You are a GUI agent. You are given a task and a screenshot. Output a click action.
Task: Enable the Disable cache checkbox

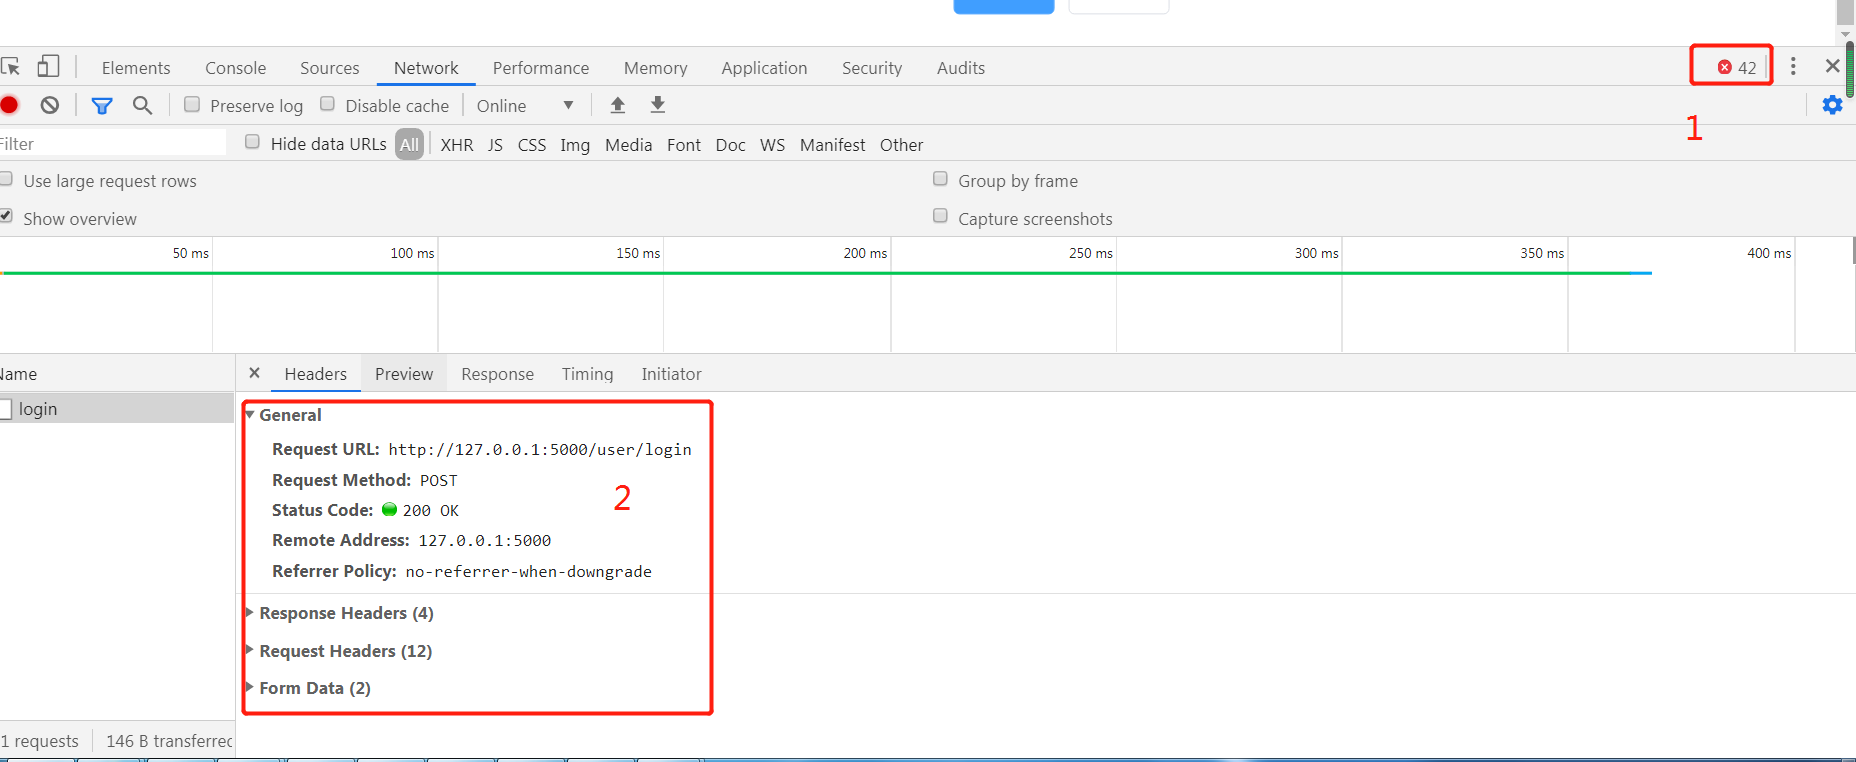[327, 104]
